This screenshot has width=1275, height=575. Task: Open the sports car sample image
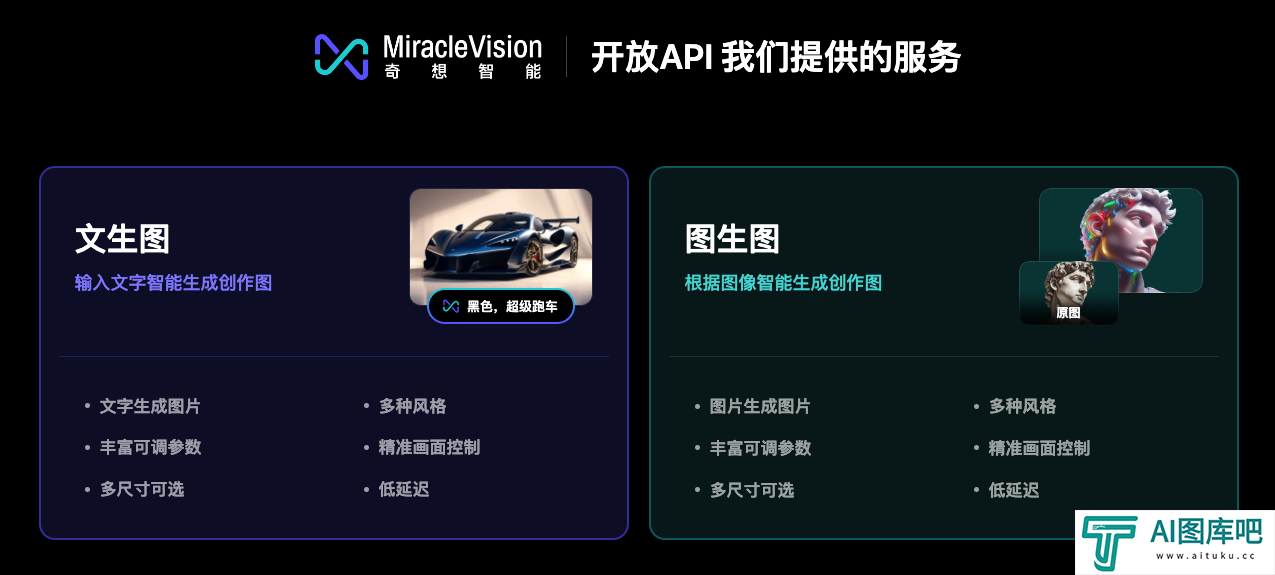[501, 246]
